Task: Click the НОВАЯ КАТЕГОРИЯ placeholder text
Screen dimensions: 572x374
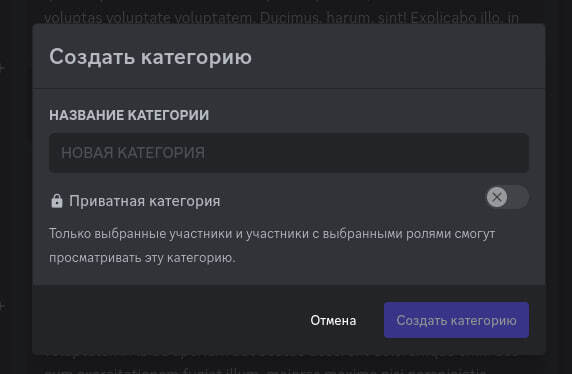Action: pos(133,153)
